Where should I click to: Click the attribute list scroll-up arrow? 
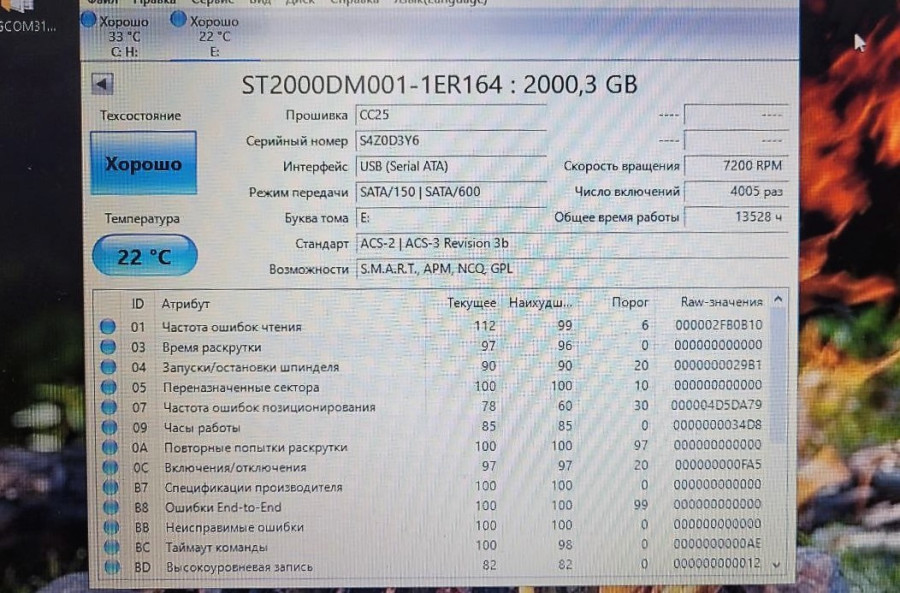(x=778, y=299)
